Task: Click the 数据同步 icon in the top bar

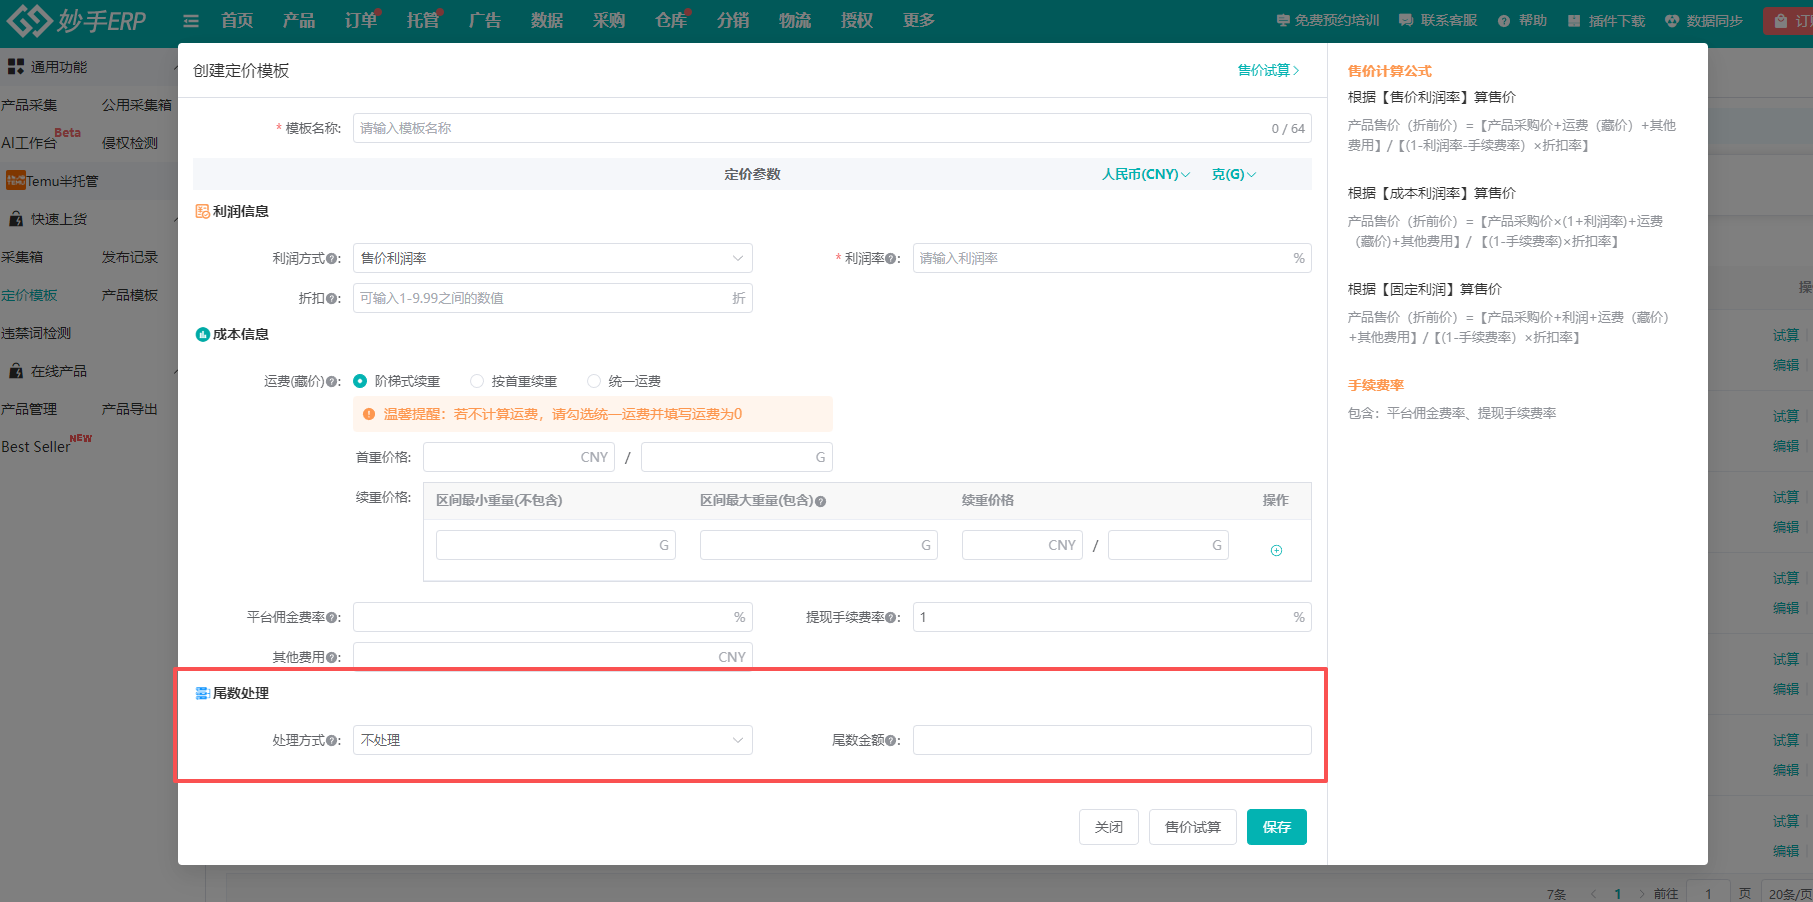Action: pyautogui.click(x=1672, y=21)
